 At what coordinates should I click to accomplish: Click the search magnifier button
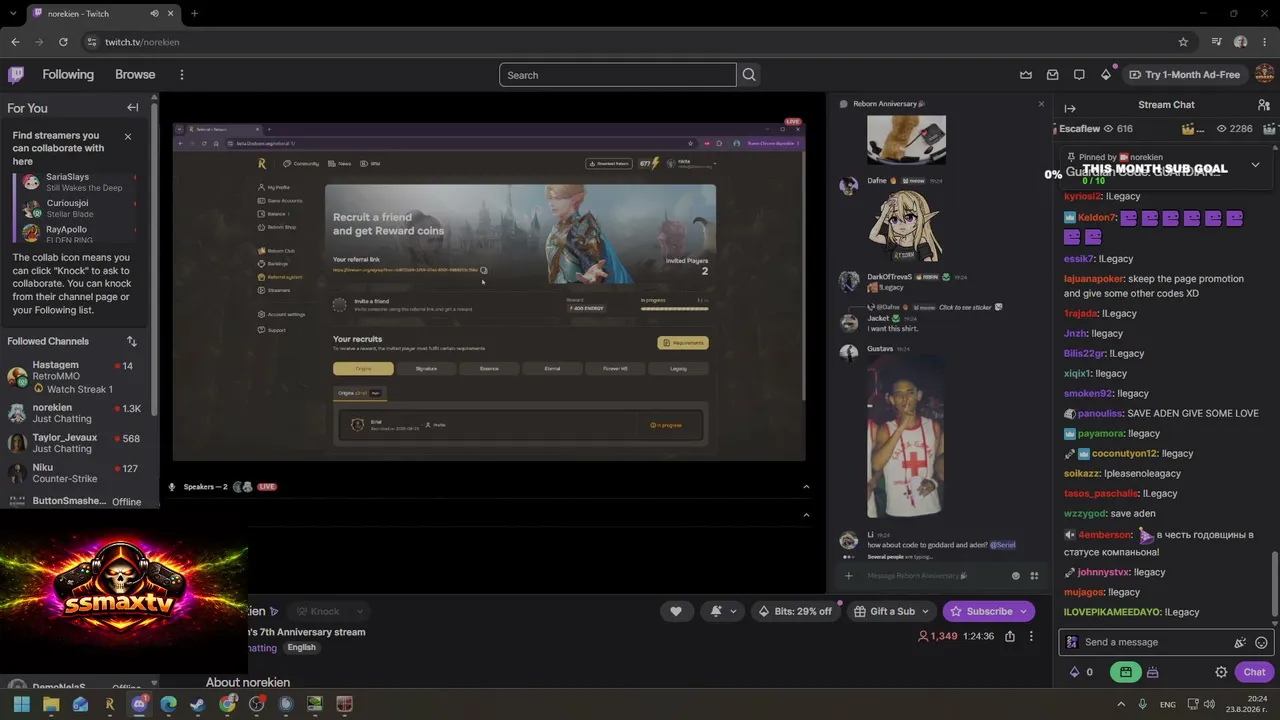pos(749,75)
